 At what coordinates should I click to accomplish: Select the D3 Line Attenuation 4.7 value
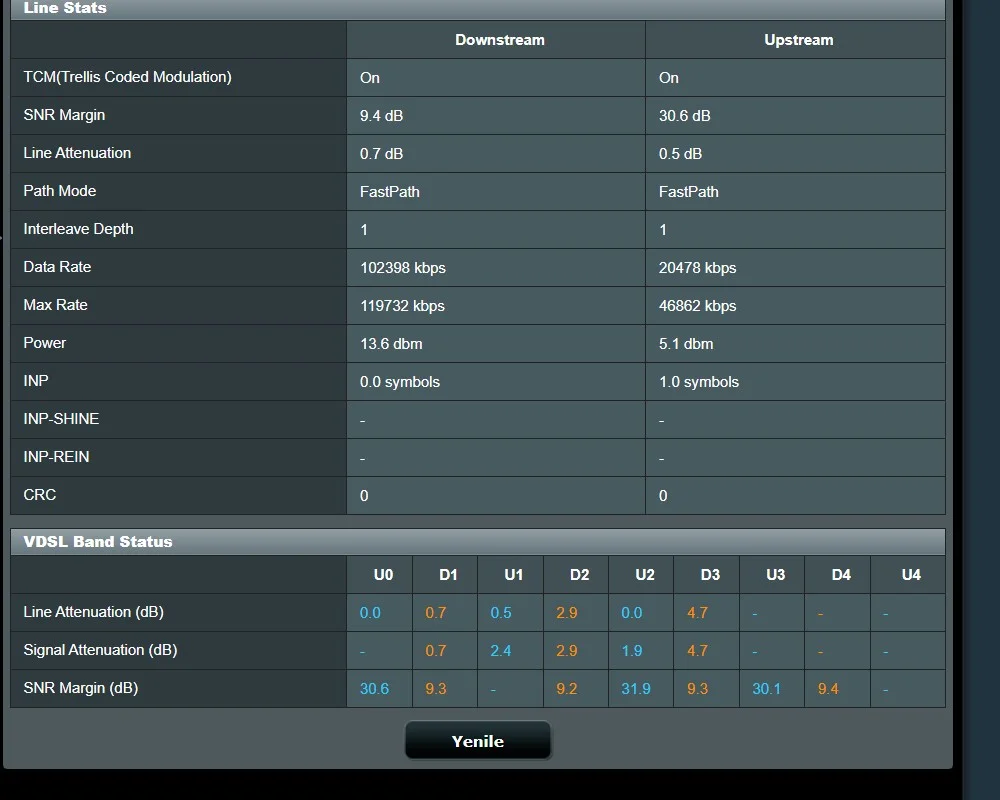[698, 613]
